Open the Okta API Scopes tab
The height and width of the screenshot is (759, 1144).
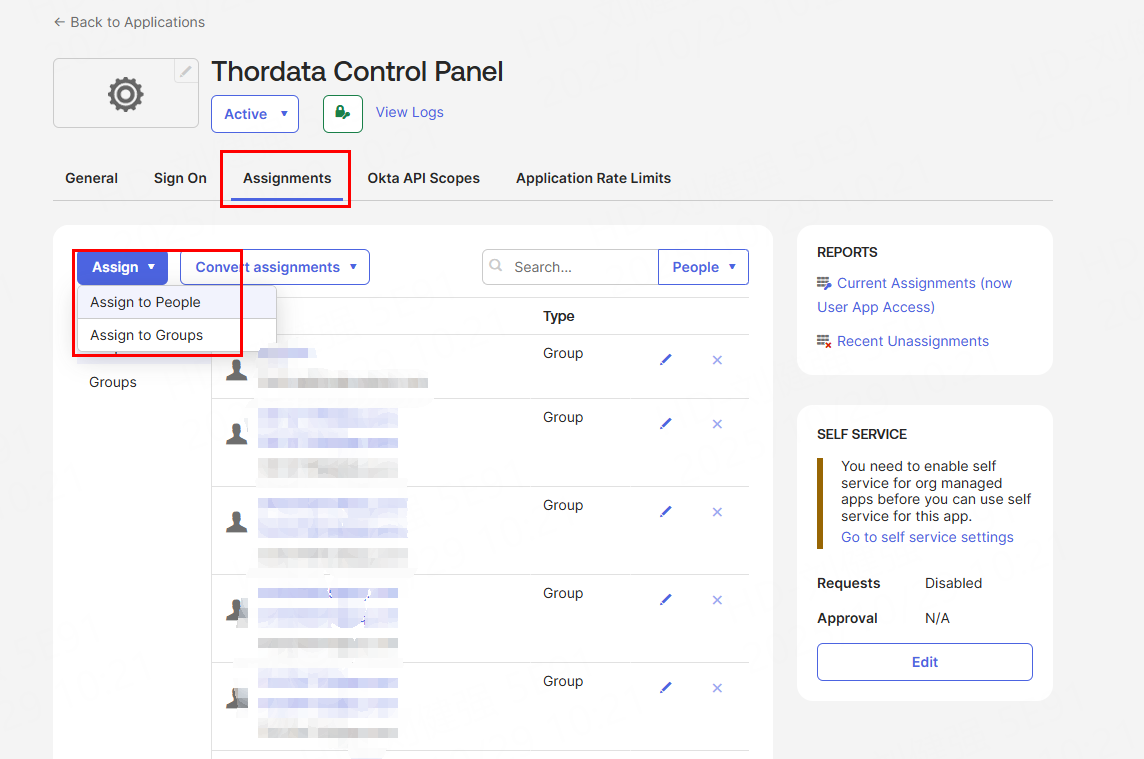click(x=423, y=178)
